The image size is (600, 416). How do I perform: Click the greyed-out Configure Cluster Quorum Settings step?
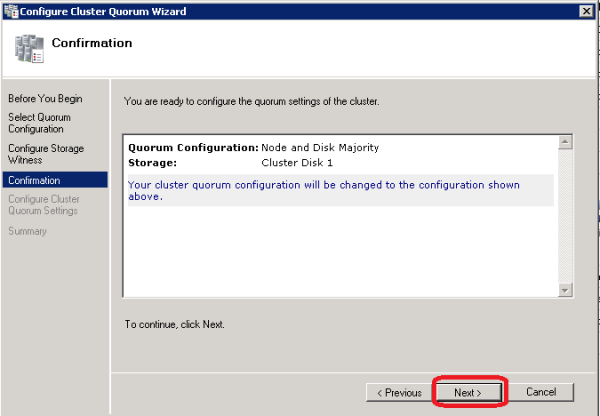point(46,205)
